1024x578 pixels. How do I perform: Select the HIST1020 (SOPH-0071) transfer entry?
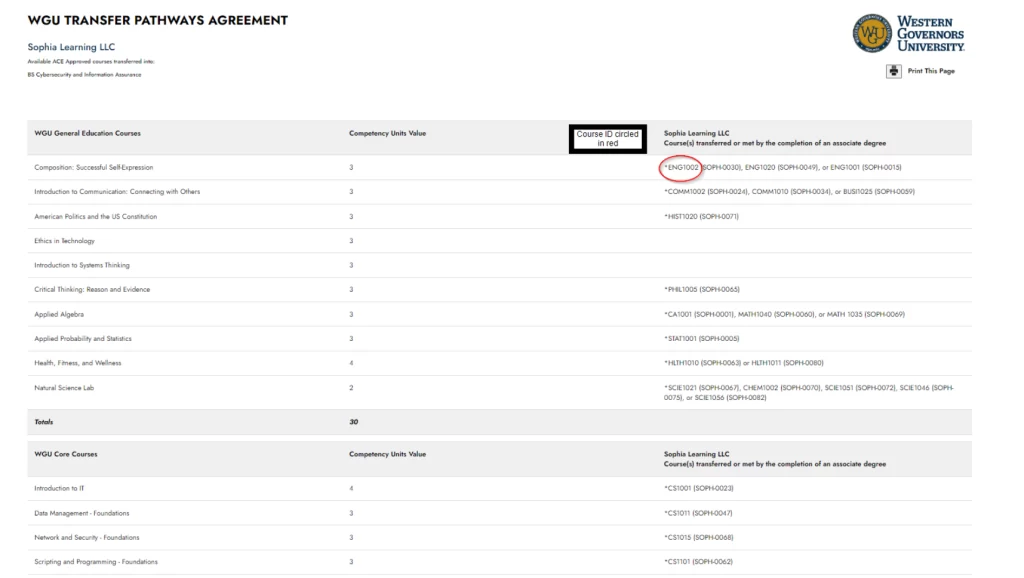[701, 216]
